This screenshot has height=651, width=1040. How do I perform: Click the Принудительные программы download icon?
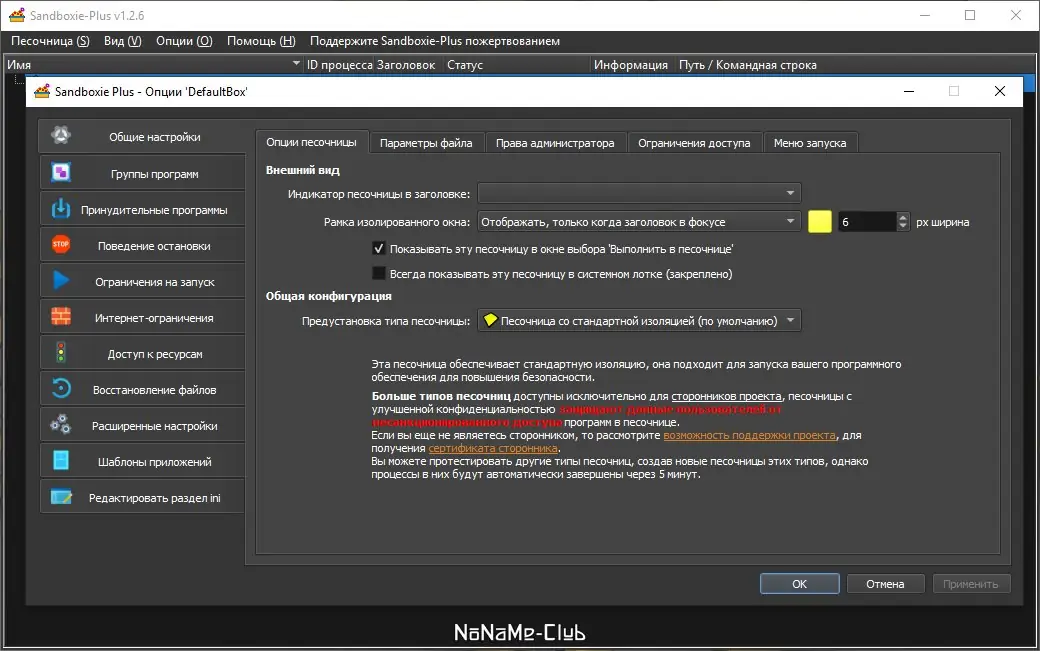coord(61,209)
